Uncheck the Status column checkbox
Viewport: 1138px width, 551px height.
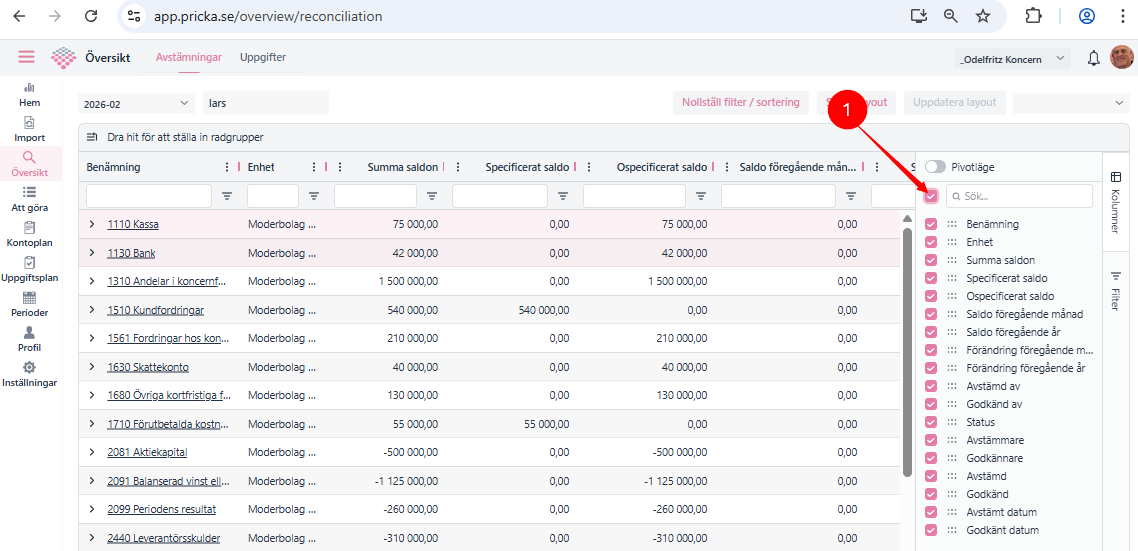click(x=931, y=422)
